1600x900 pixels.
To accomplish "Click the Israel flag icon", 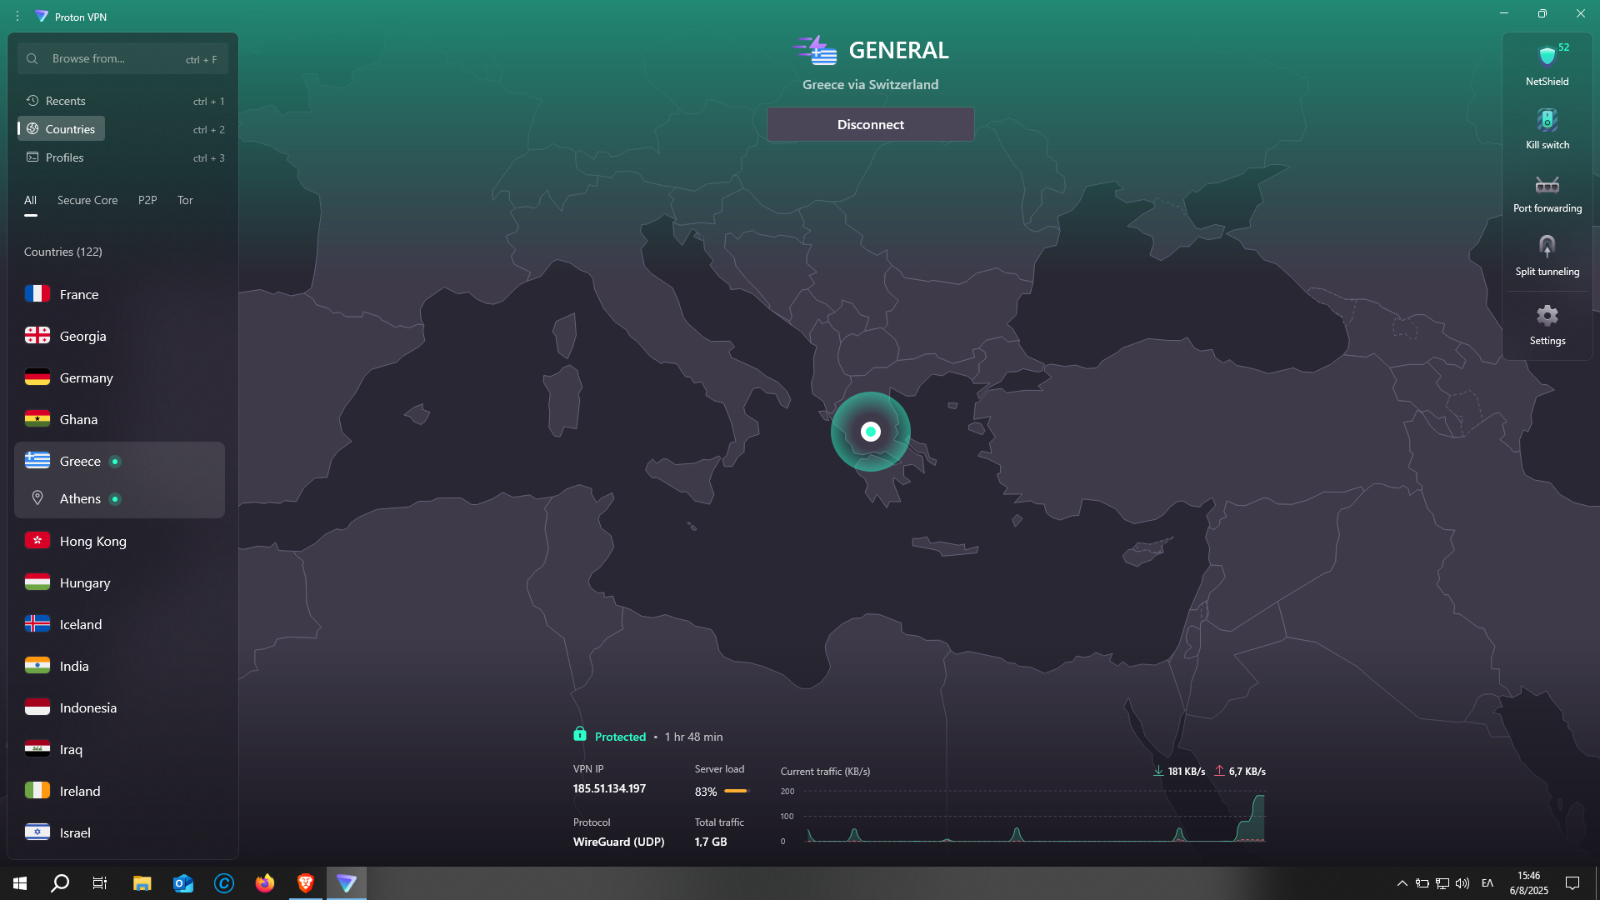I will click(x=37, y=832).
